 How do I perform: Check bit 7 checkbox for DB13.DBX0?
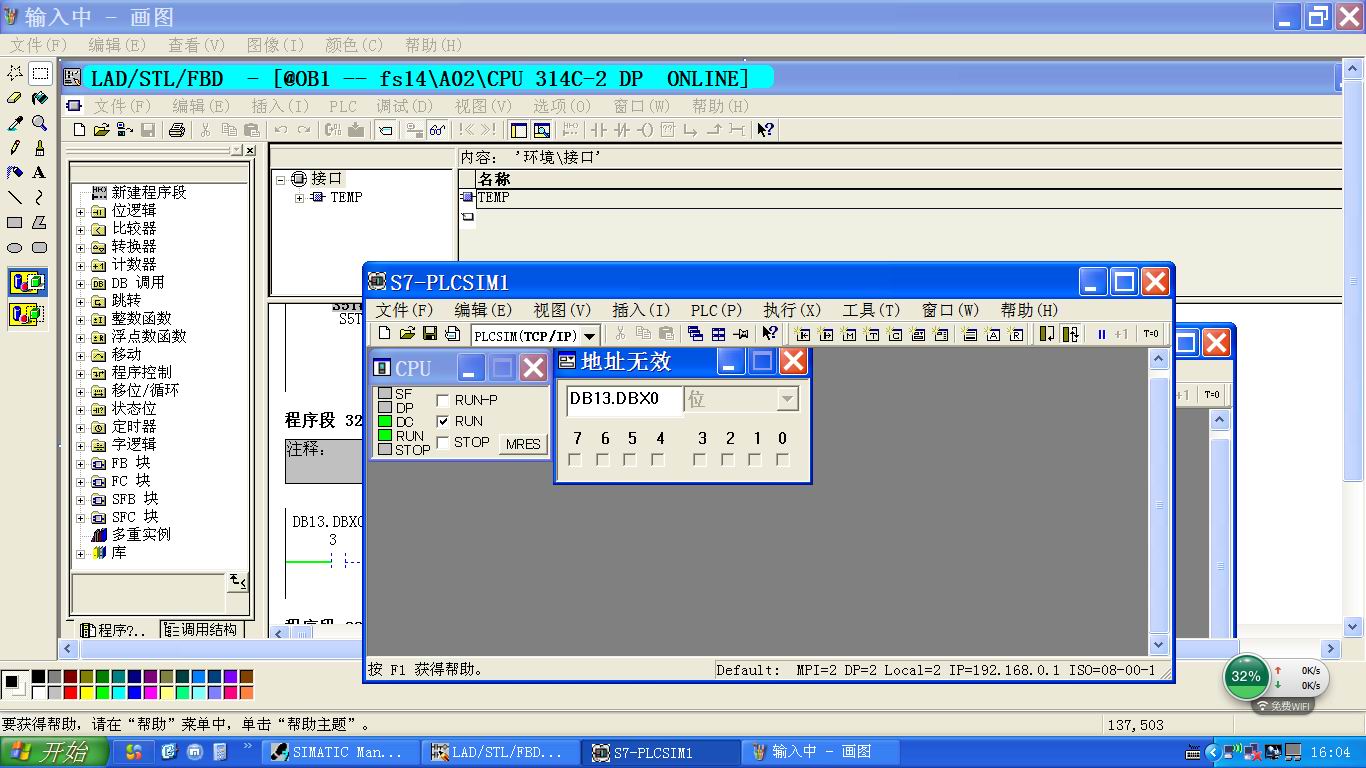click(x=575, y=460)
